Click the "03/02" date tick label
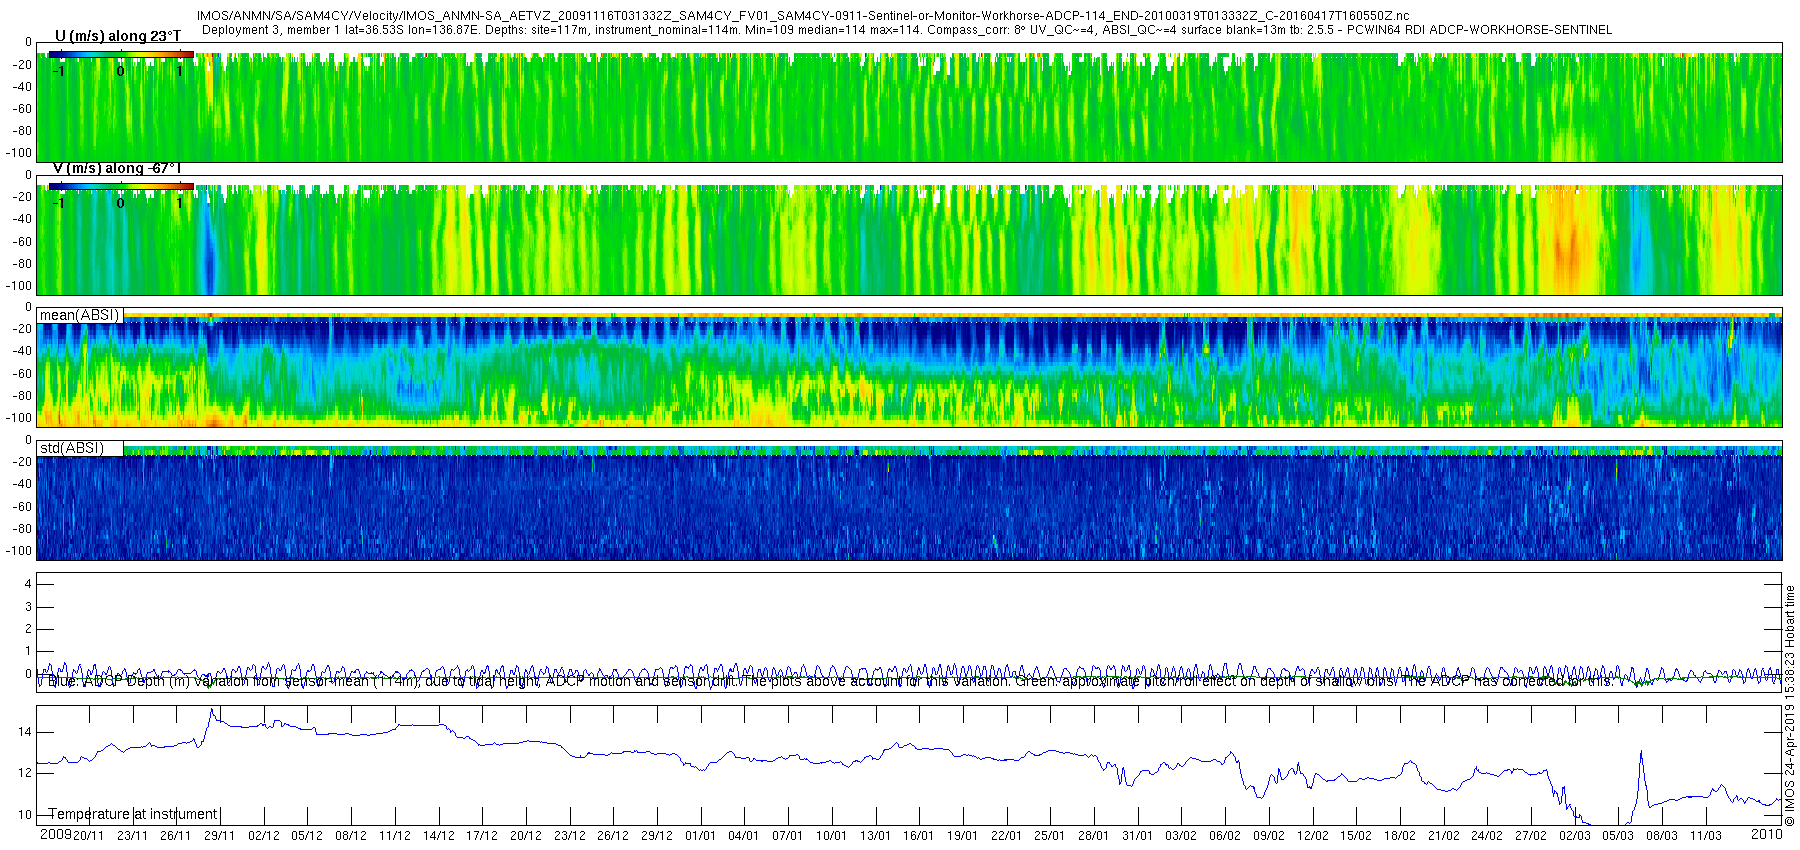Screen dimensions: 1800x850 coord(1181,835)
